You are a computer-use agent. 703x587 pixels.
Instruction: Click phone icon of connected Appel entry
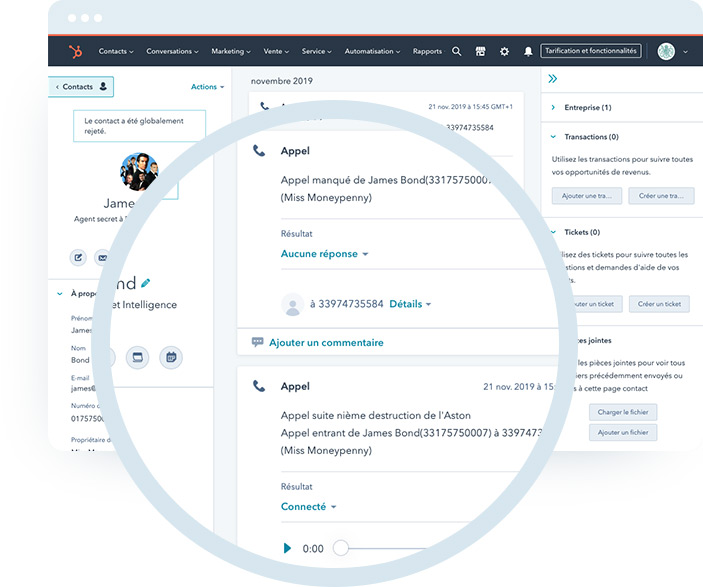coord(259,386)
